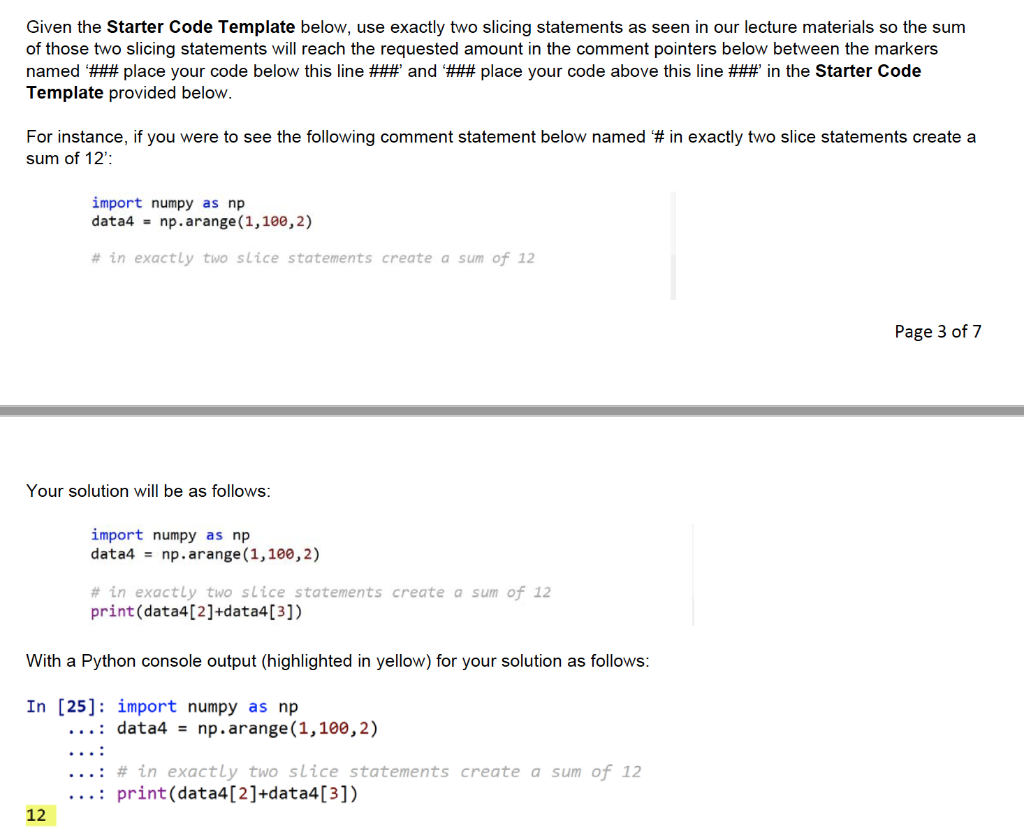Click the console comment line about slice statements
The width and height of the screenshot is (1024, 840).
pyautogui.click(x=380, y=771)
